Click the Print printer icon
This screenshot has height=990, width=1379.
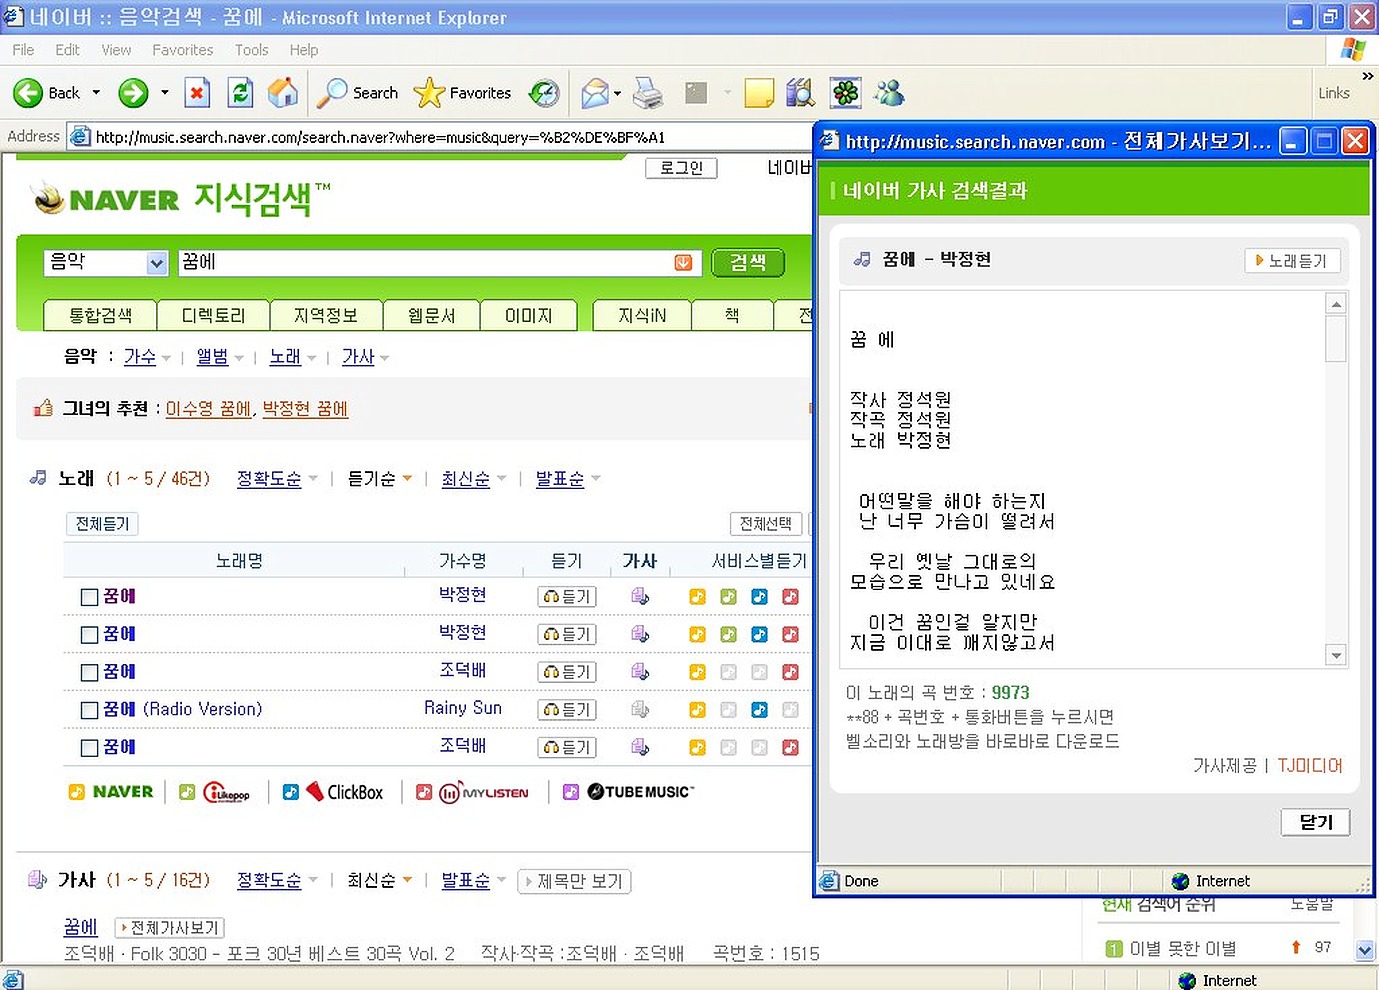648,93
